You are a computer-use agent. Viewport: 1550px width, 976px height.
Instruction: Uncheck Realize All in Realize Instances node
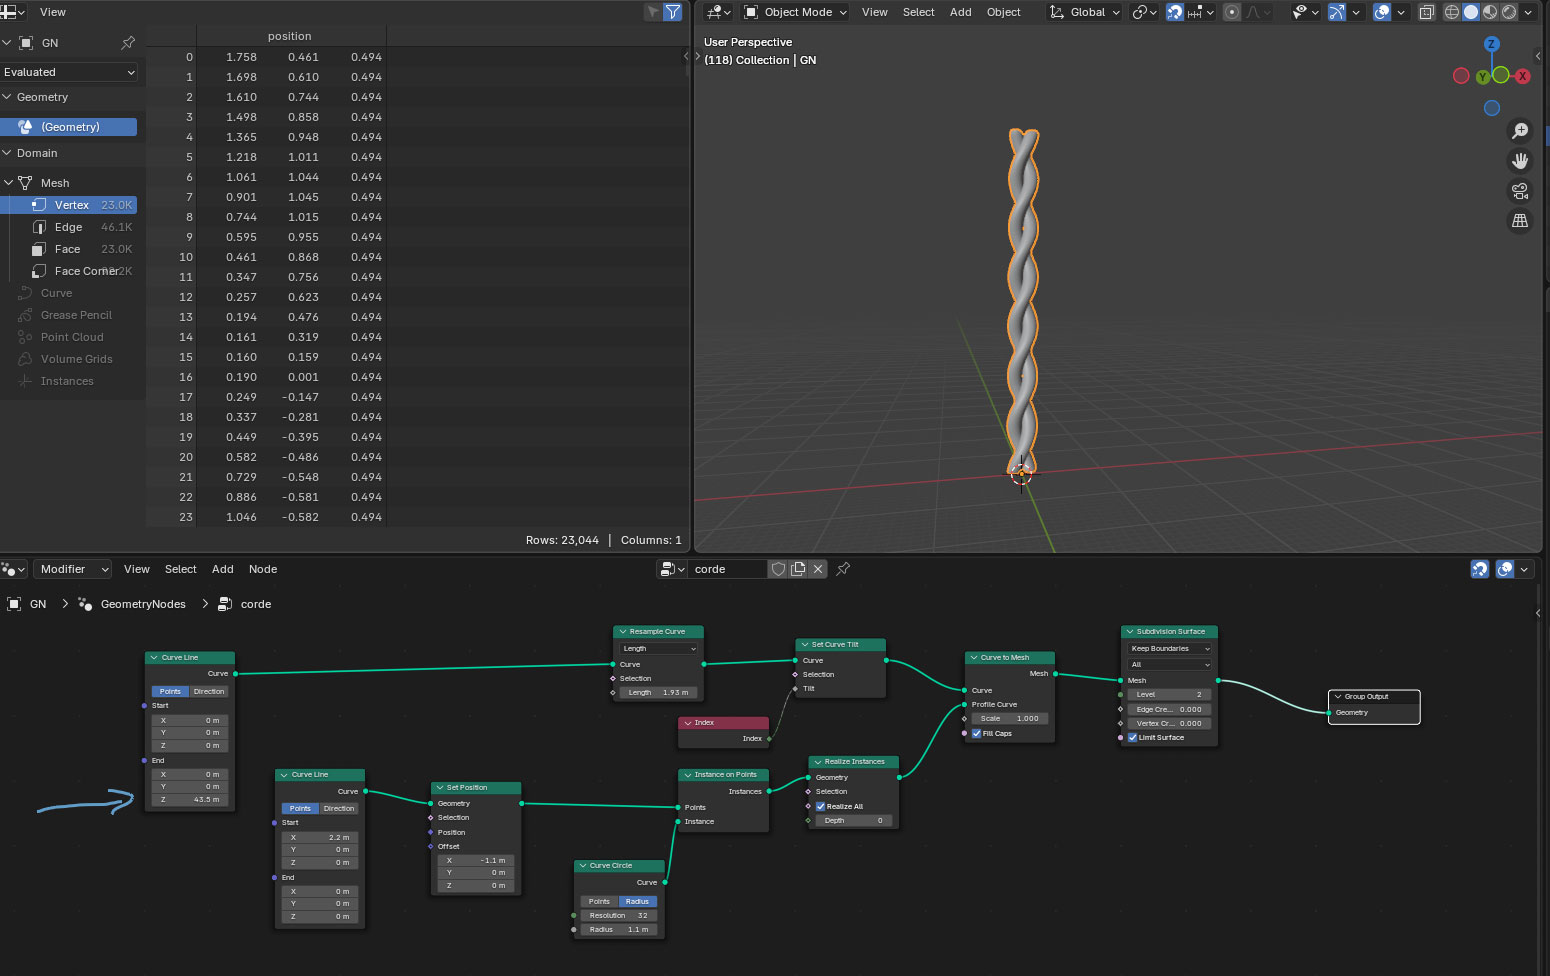point(821,806)
